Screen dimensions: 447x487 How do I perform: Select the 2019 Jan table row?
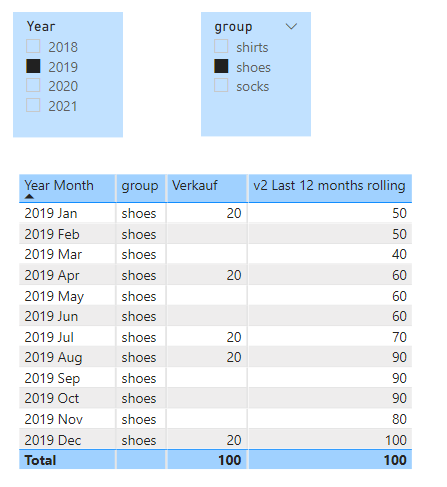pyautogui.click(x=215, y=213)
